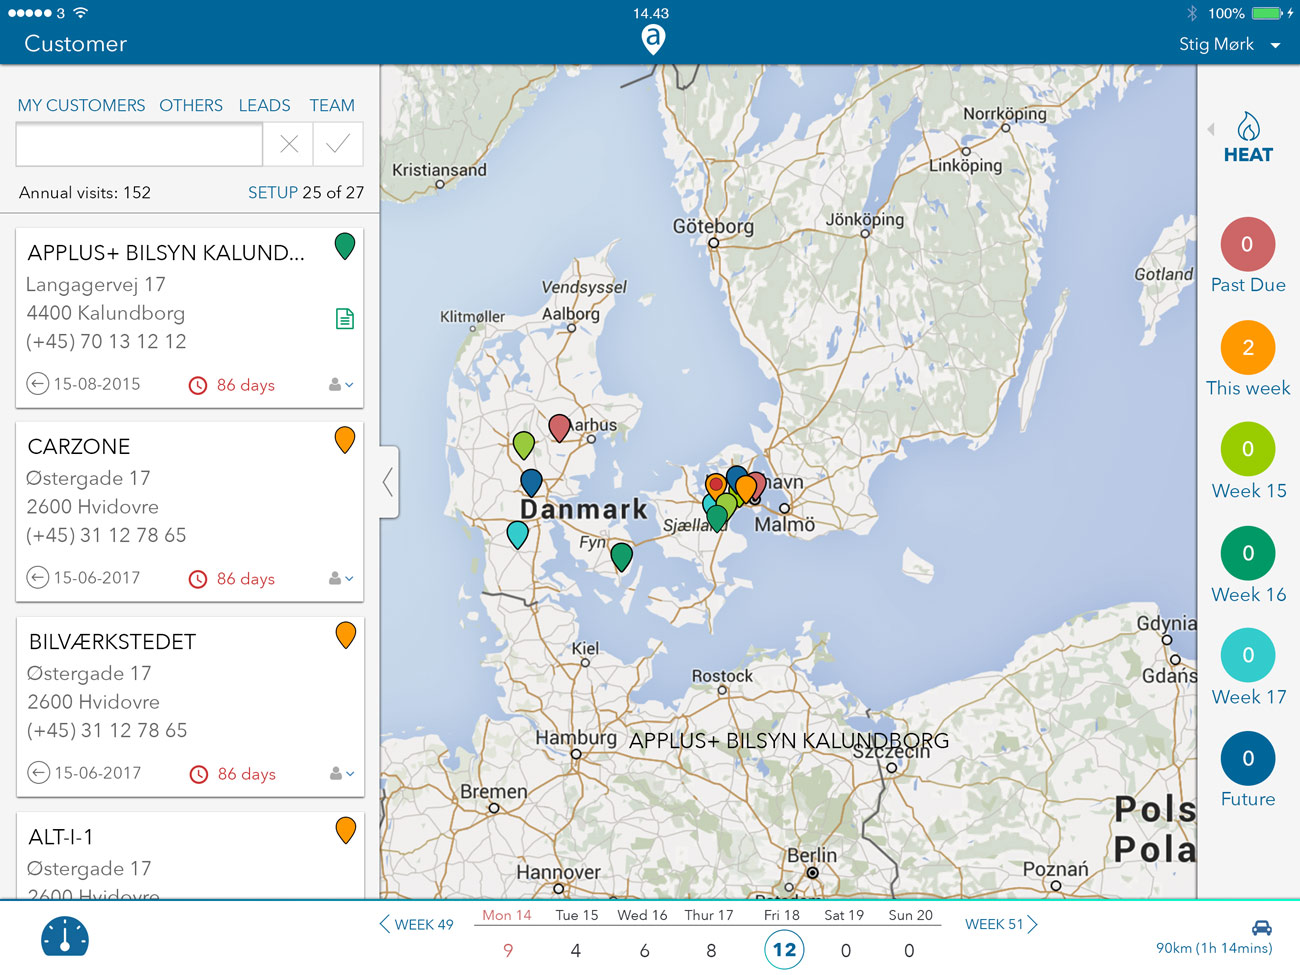Filter by Week 17 cyan circle

1248,656
